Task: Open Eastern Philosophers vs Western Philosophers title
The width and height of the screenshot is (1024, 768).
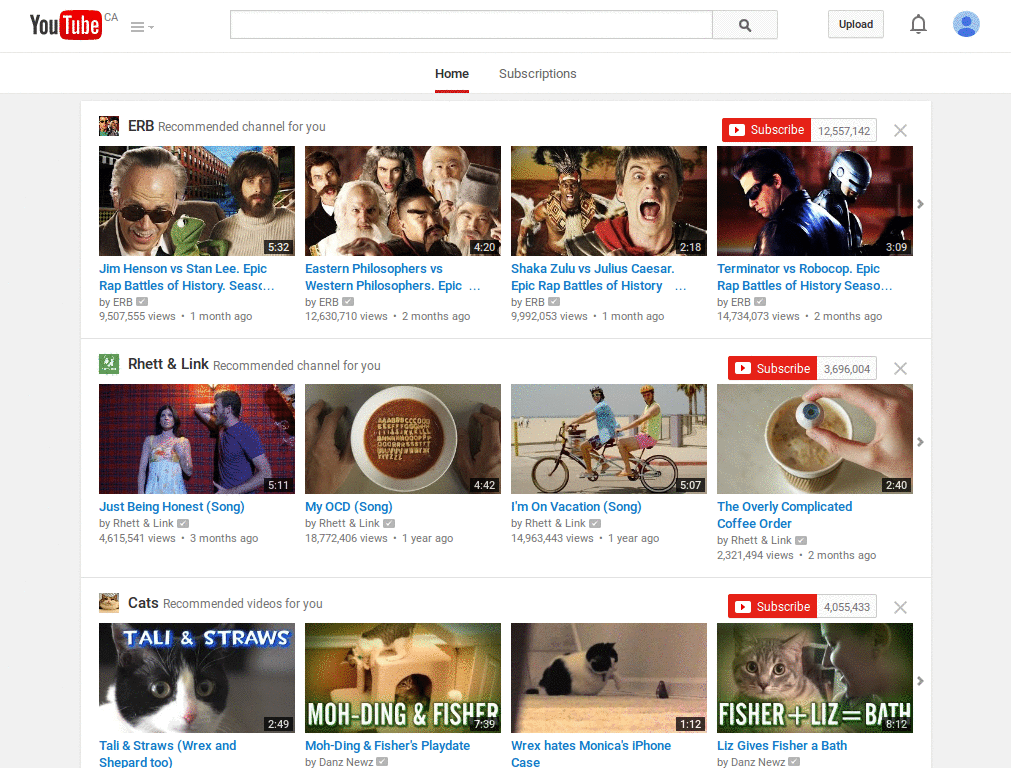Action: coord(392,277)
